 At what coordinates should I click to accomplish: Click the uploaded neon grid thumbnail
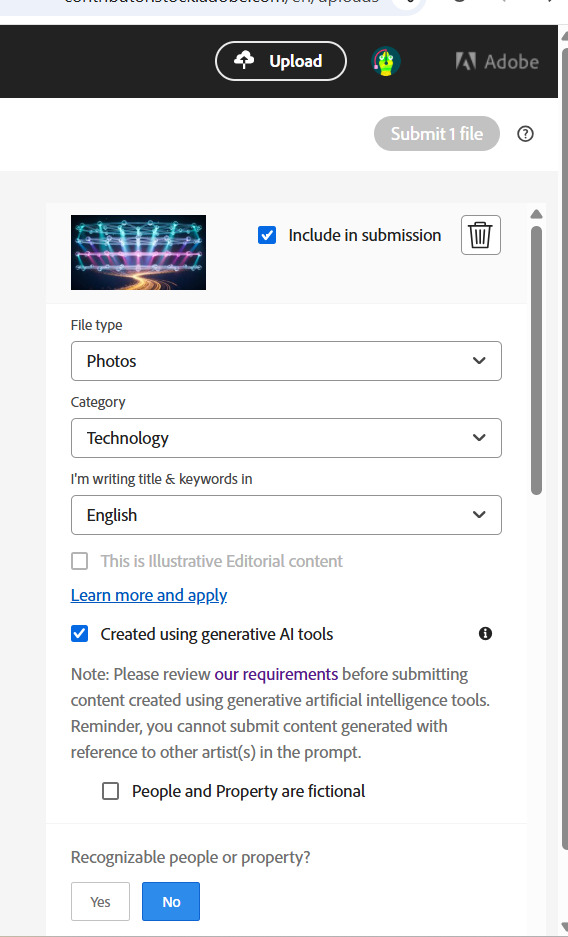tap(139, 253)
